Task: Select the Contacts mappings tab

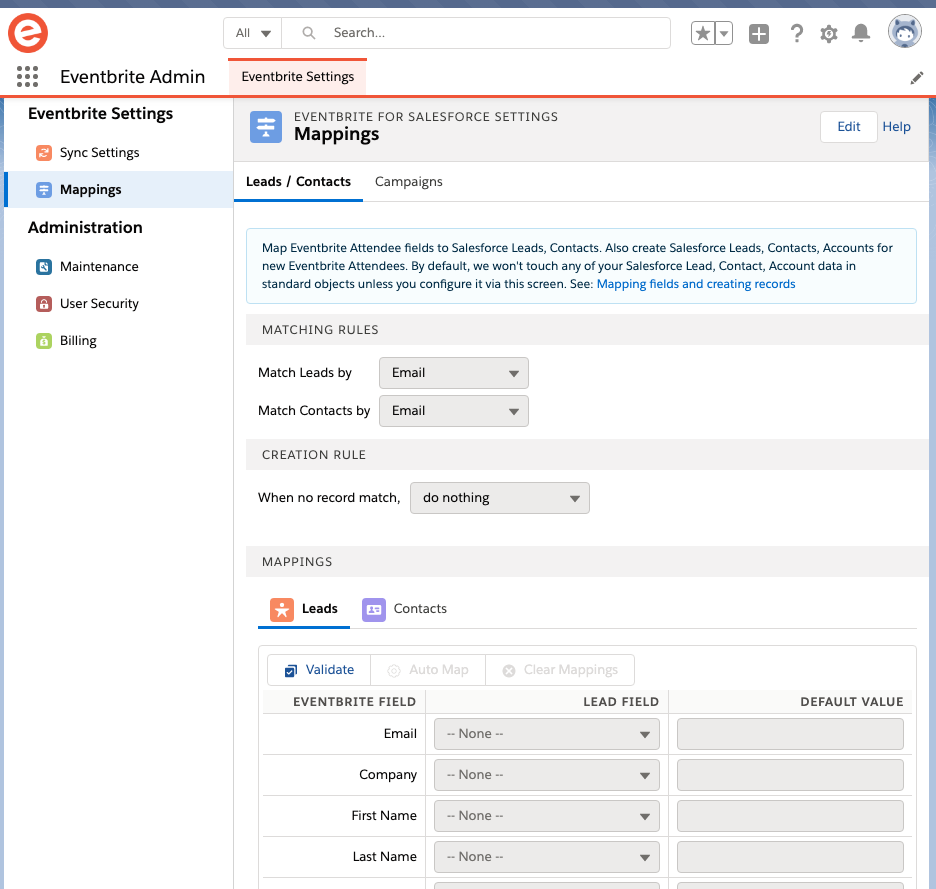Action: pyautogui.click(x=404, y=609)
